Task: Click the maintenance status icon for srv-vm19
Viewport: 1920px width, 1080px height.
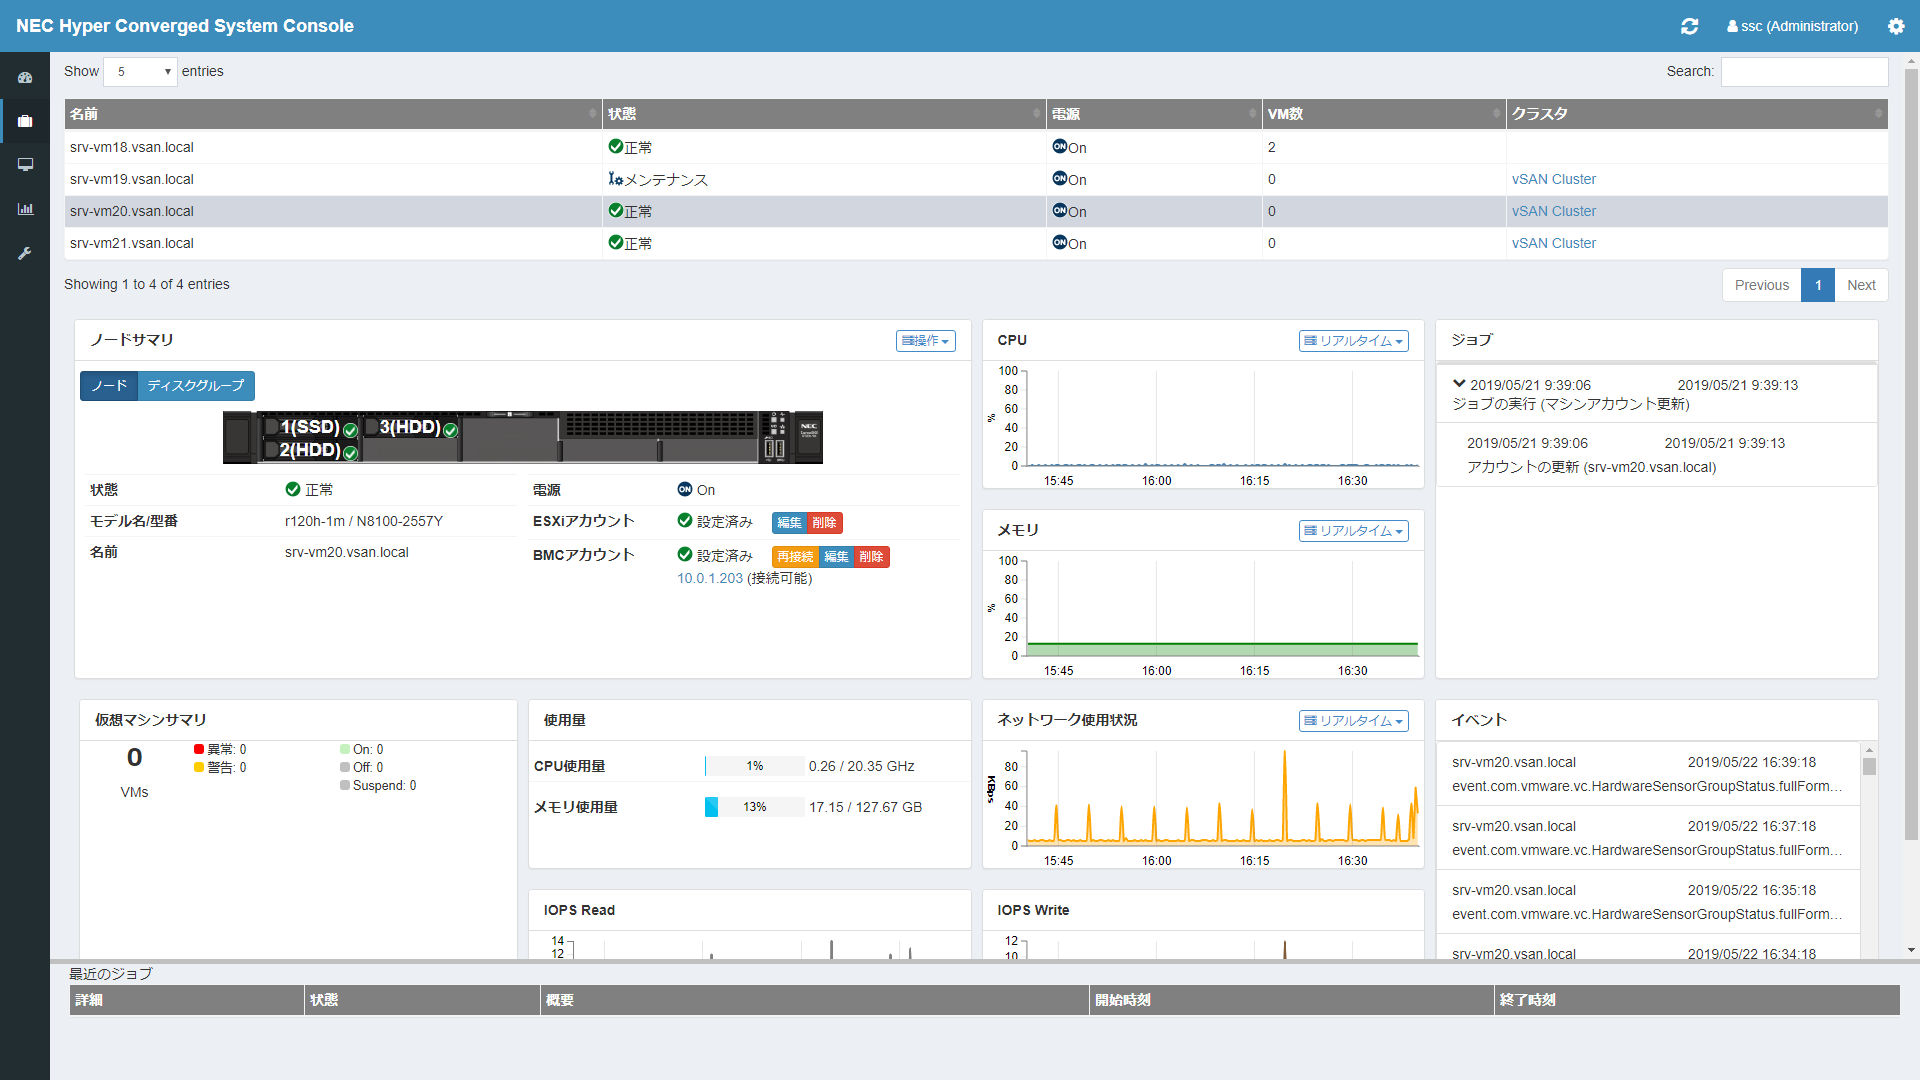Action: [x=615, y=179]
